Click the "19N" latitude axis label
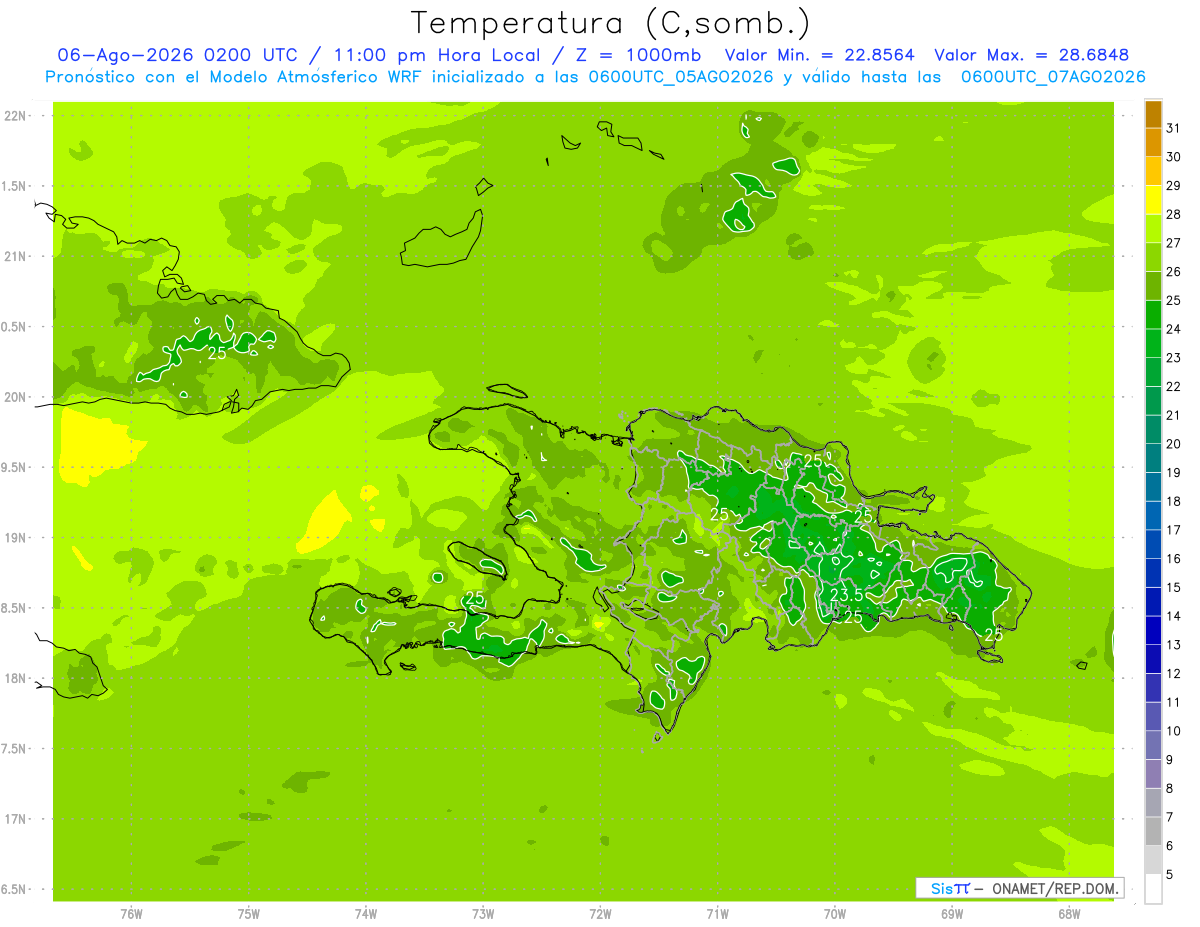1200x927 pixels. [14, 537]
